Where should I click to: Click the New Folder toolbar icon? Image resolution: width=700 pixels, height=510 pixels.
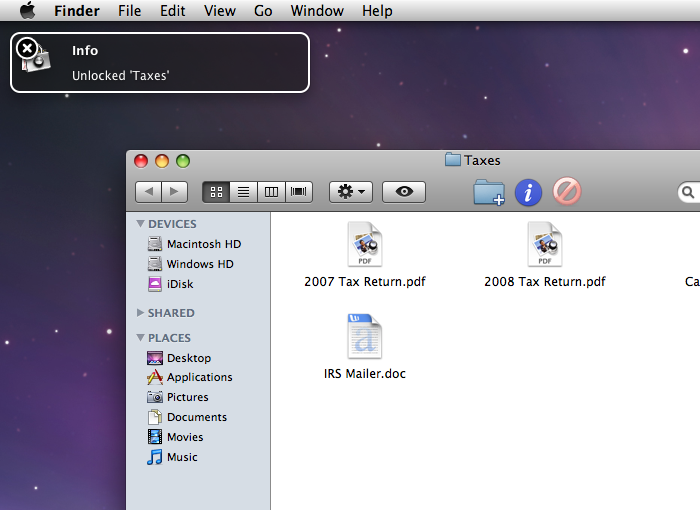tap(489, 192)
